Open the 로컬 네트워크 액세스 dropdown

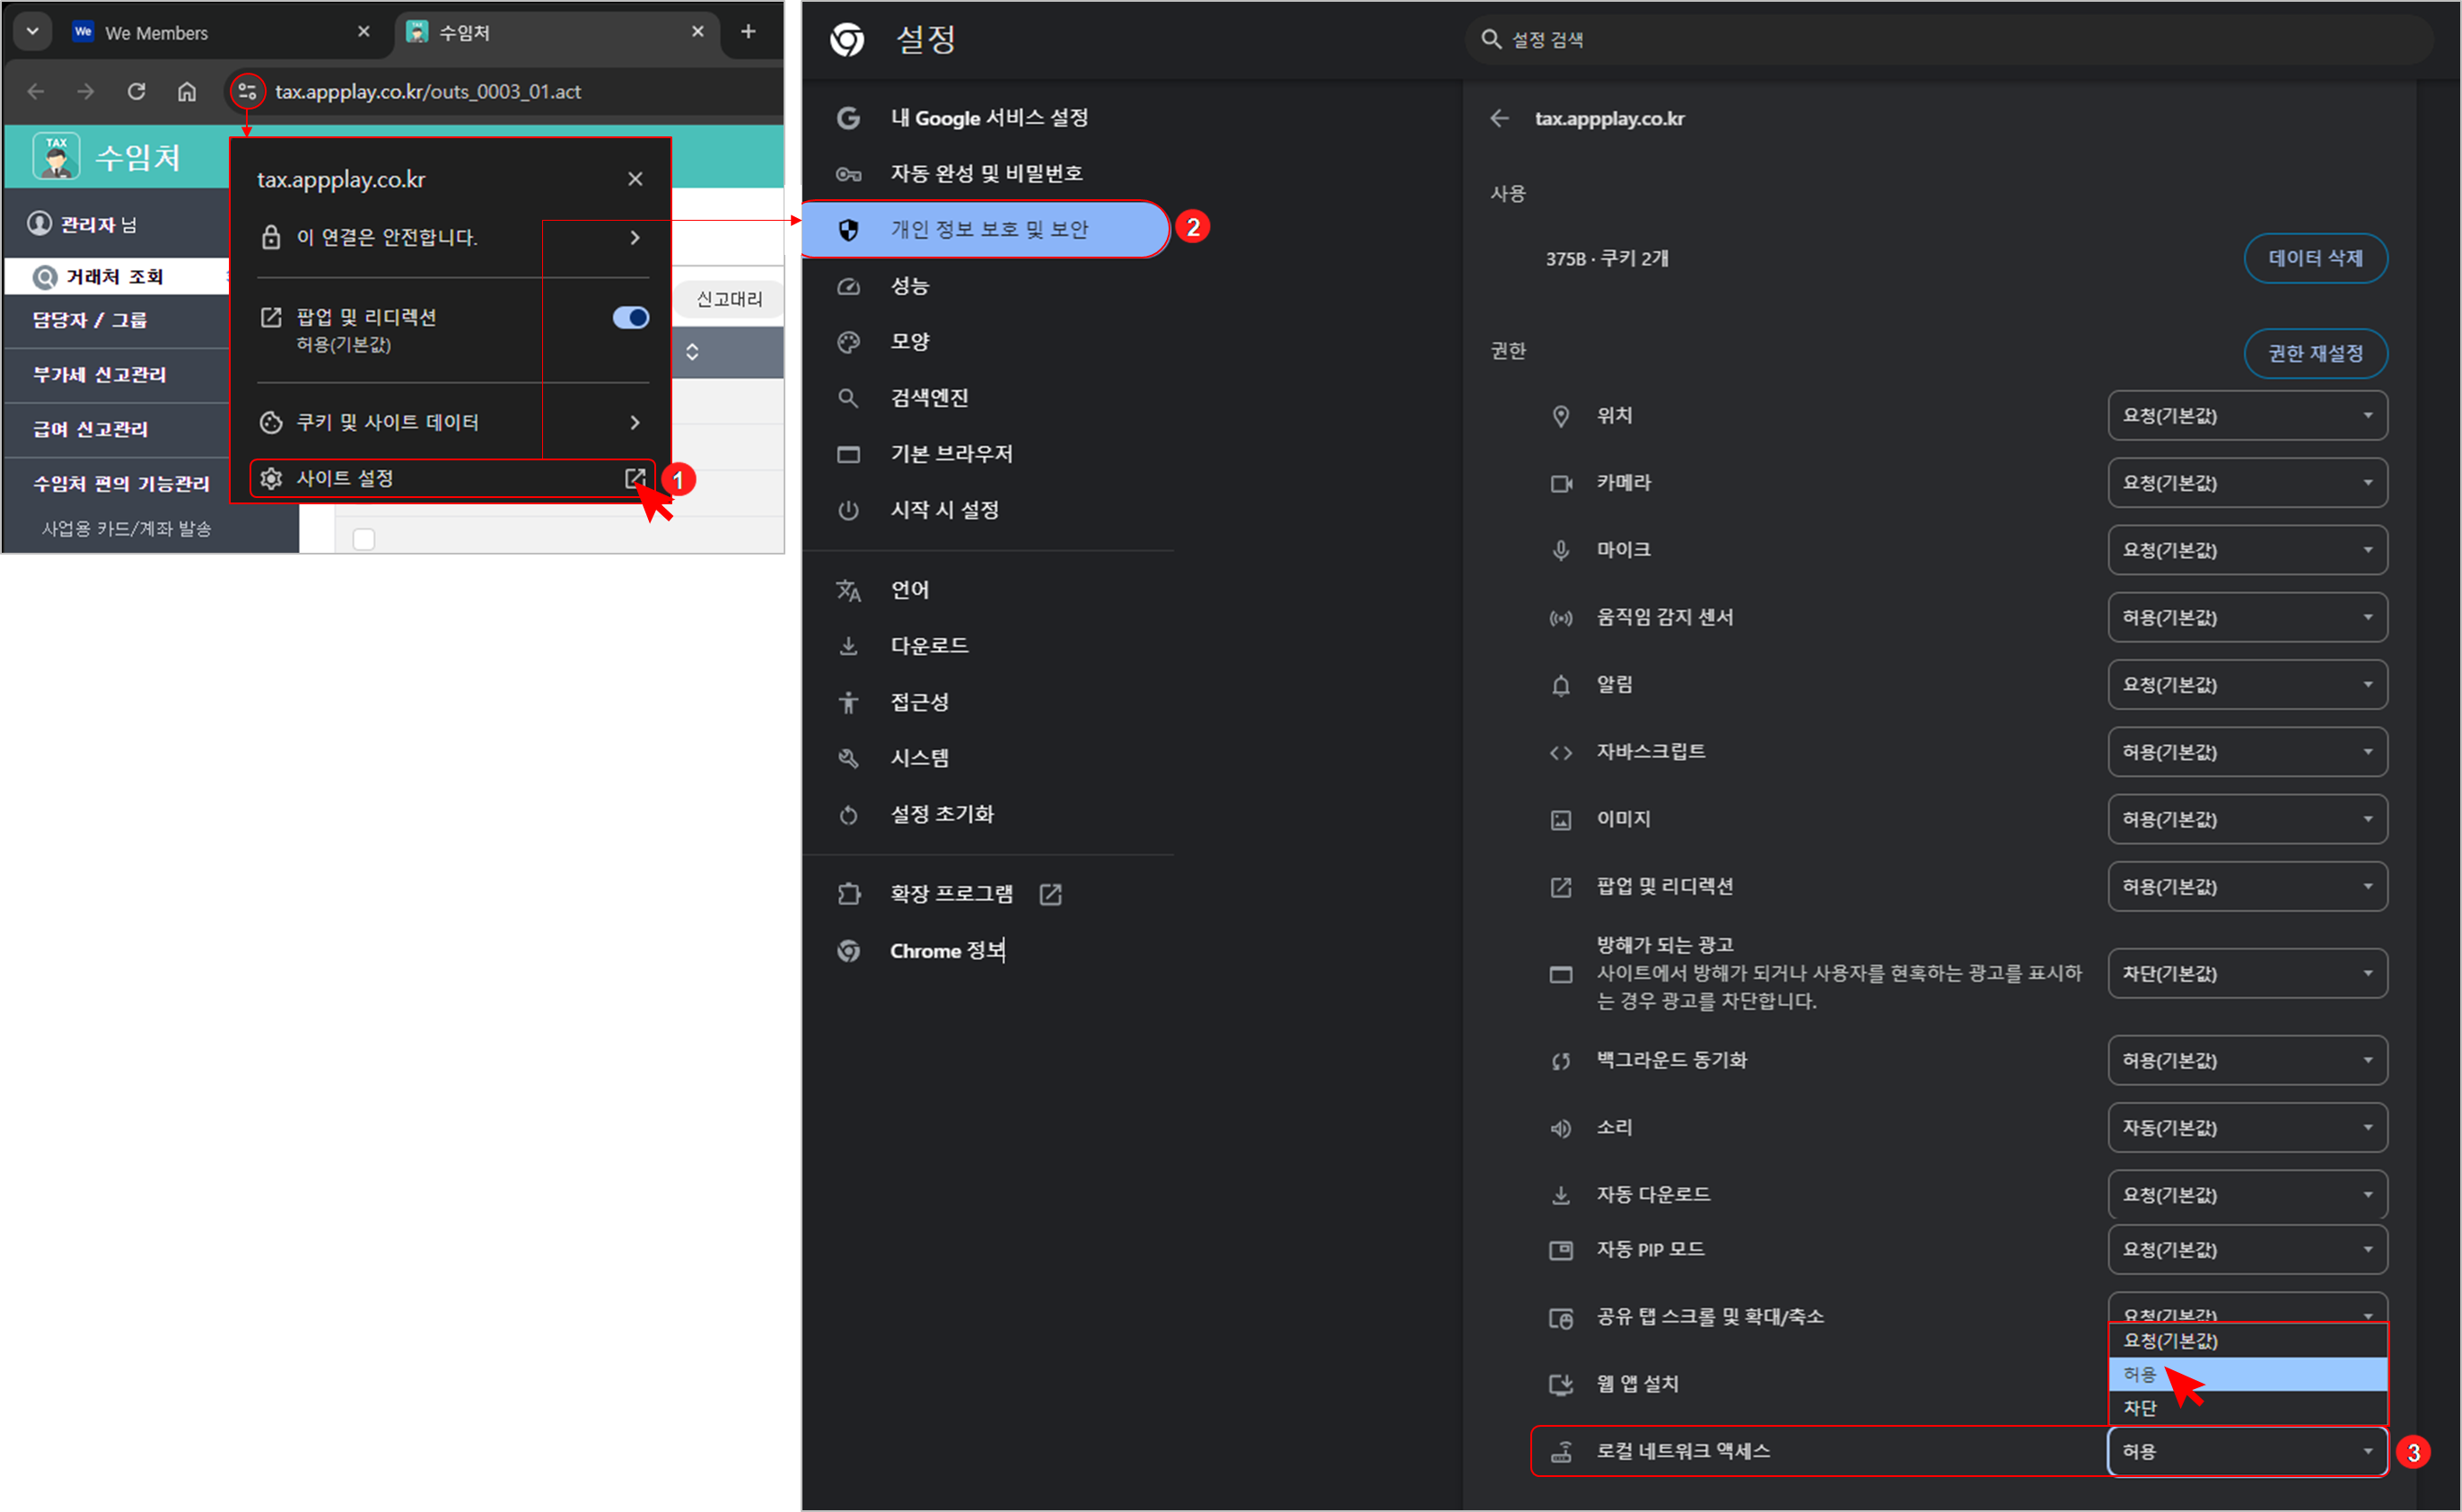(2246, 1451)
